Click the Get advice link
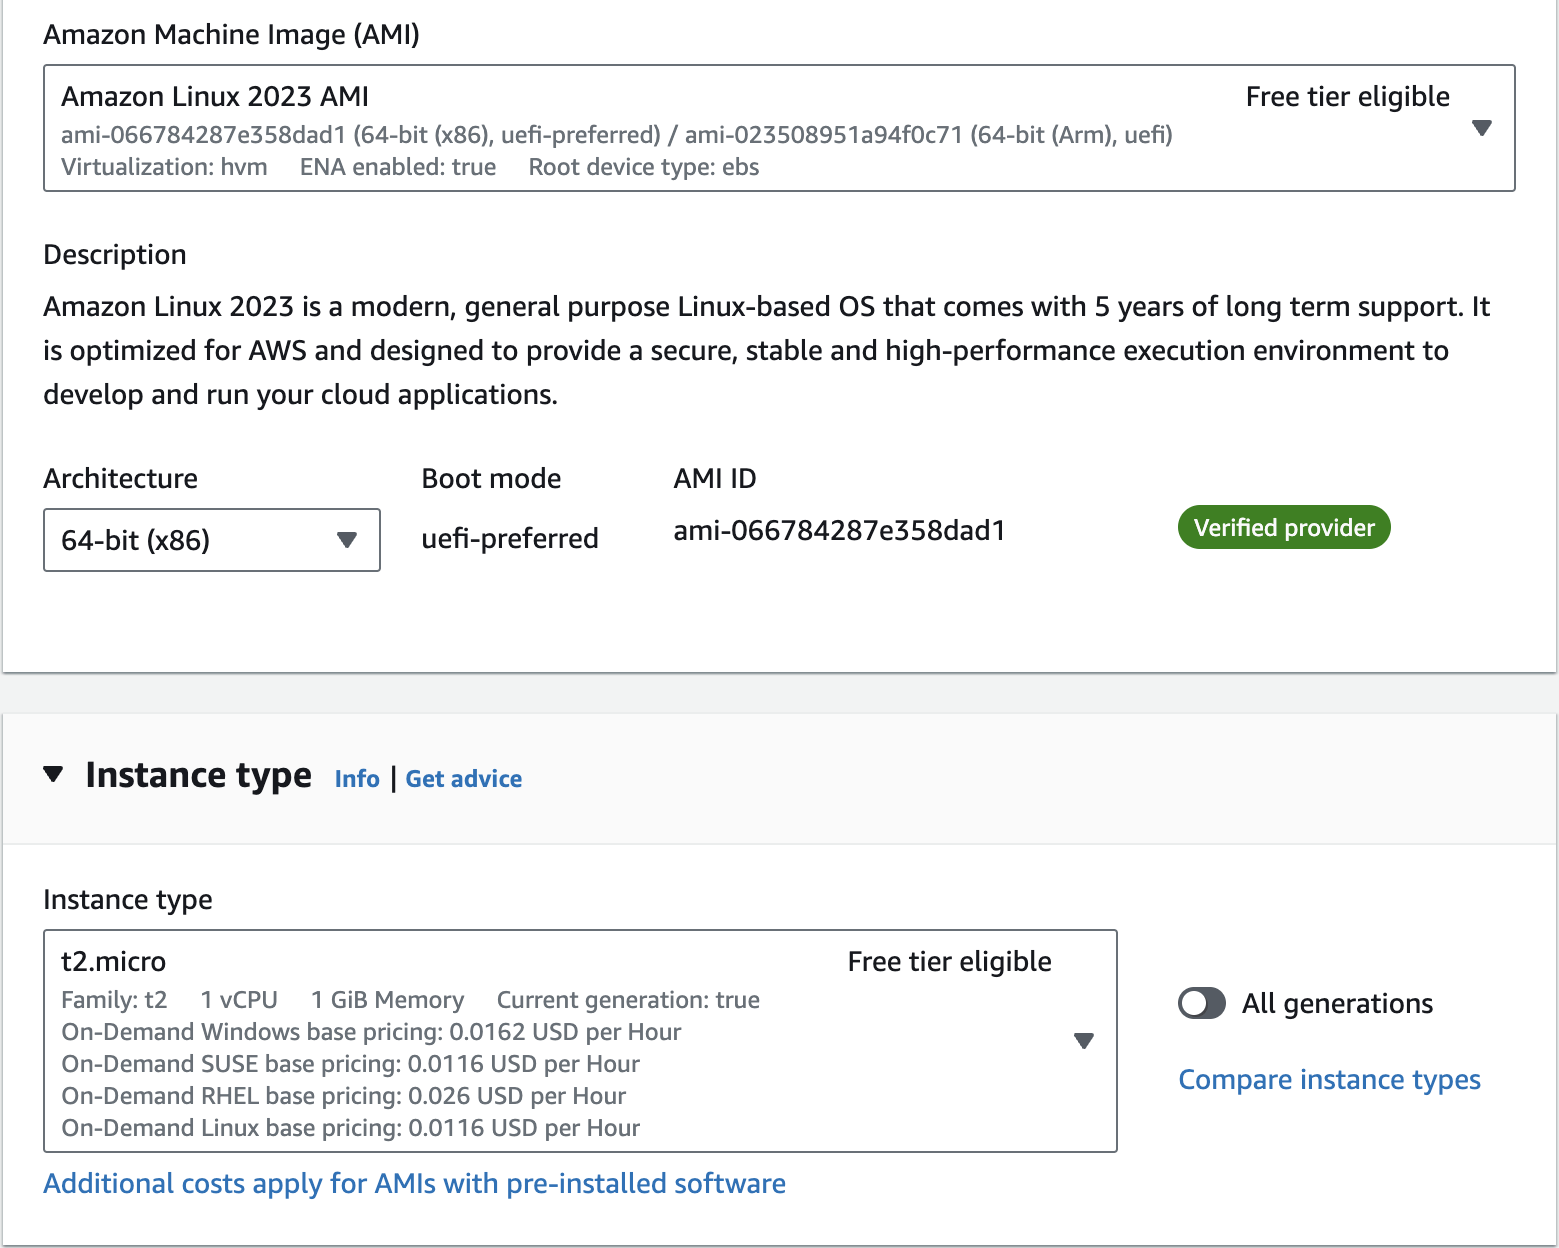1559x1248 pixels. click(x=464, y=779)
